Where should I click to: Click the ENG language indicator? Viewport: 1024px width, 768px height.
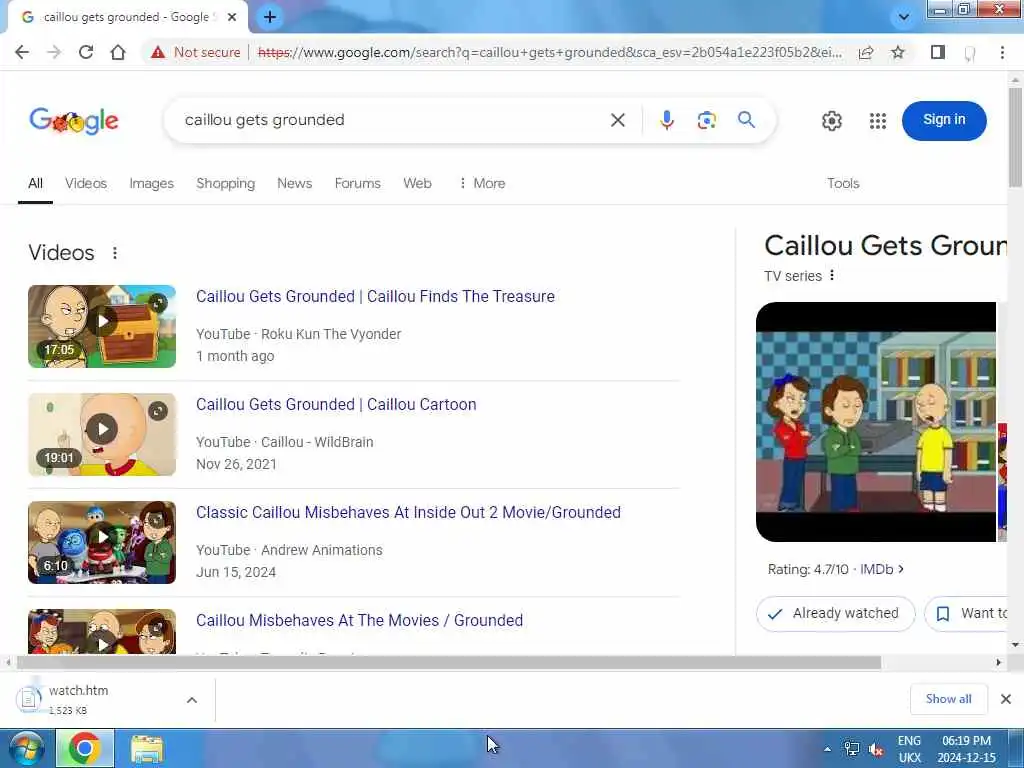coord(909,741)
